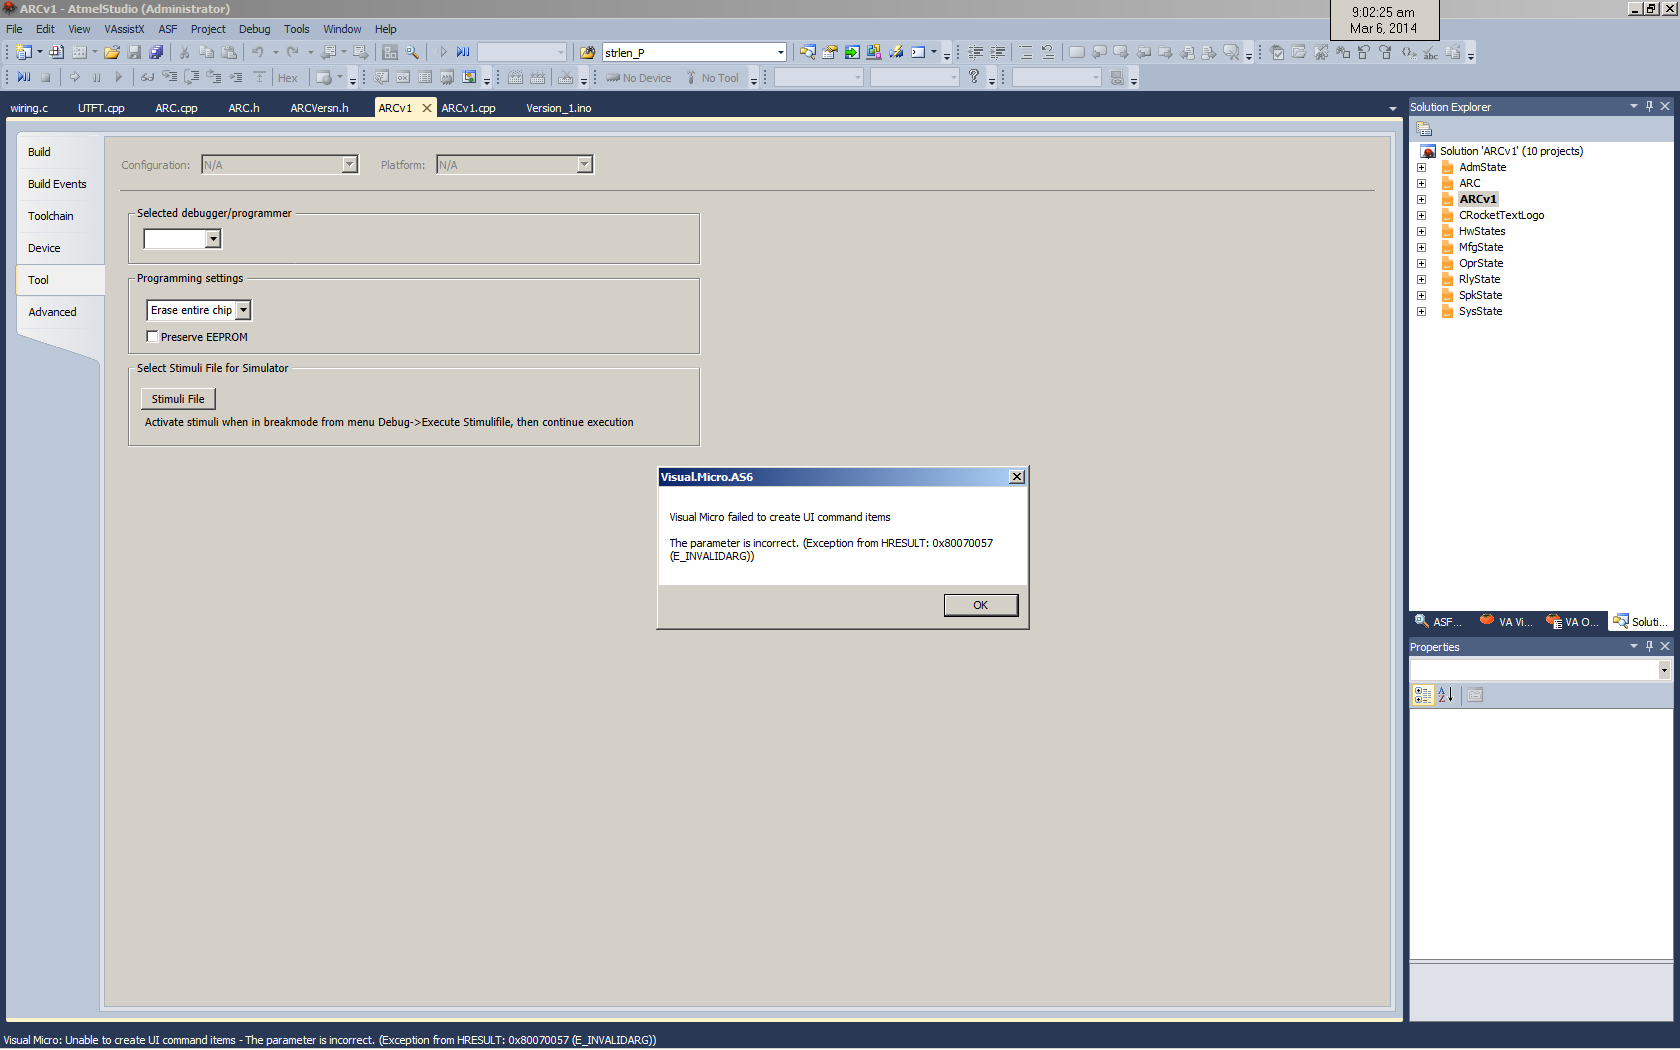This screenshot has width=1680, height=1050.
Task: Select the Categorized view icon in Properties
Action: click(1422, 695)
